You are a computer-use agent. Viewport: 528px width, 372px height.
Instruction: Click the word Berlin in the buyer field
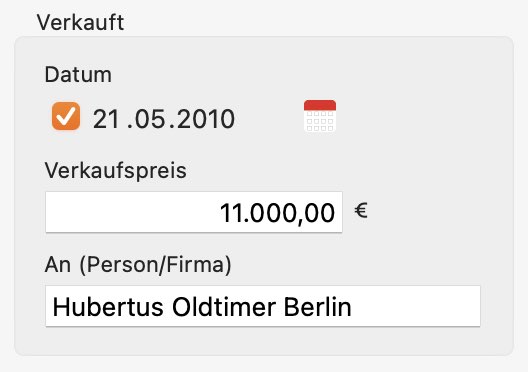coord(318,307)
